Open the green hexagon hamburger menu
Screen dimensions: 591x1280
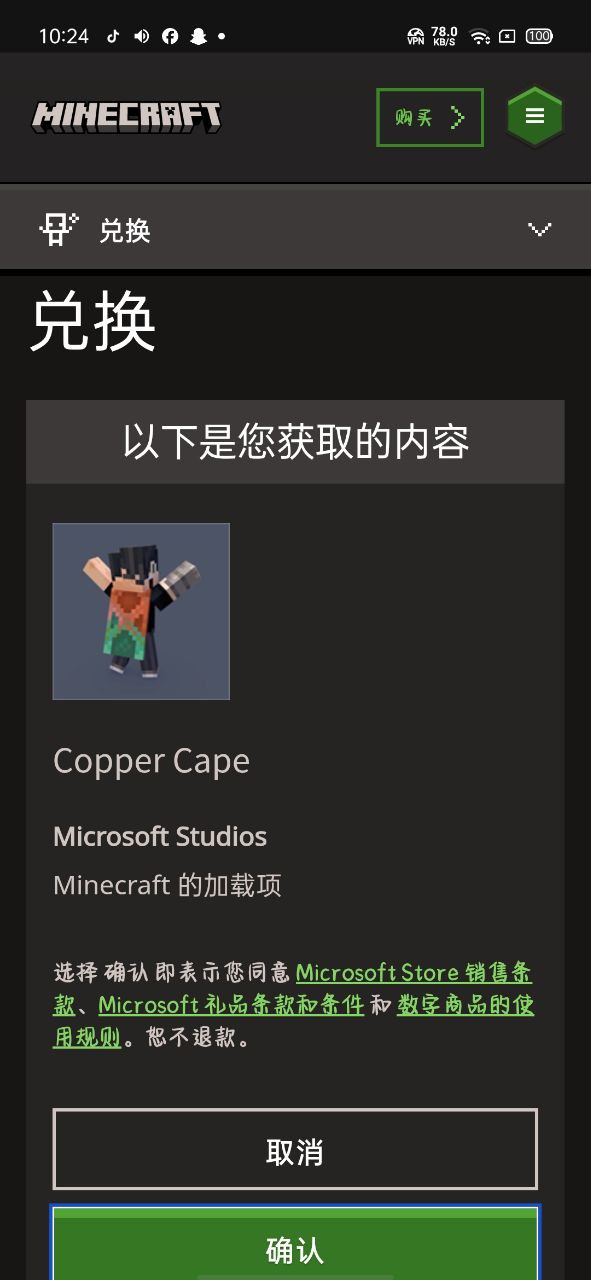[535, 117]
